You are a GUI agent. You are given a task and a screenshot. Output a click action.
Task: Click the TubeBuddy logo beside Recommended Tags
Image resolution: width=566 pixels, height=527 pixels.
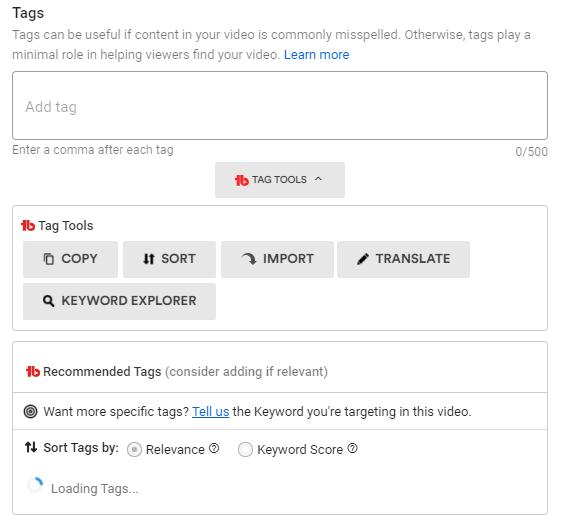[x=32, y=371]
